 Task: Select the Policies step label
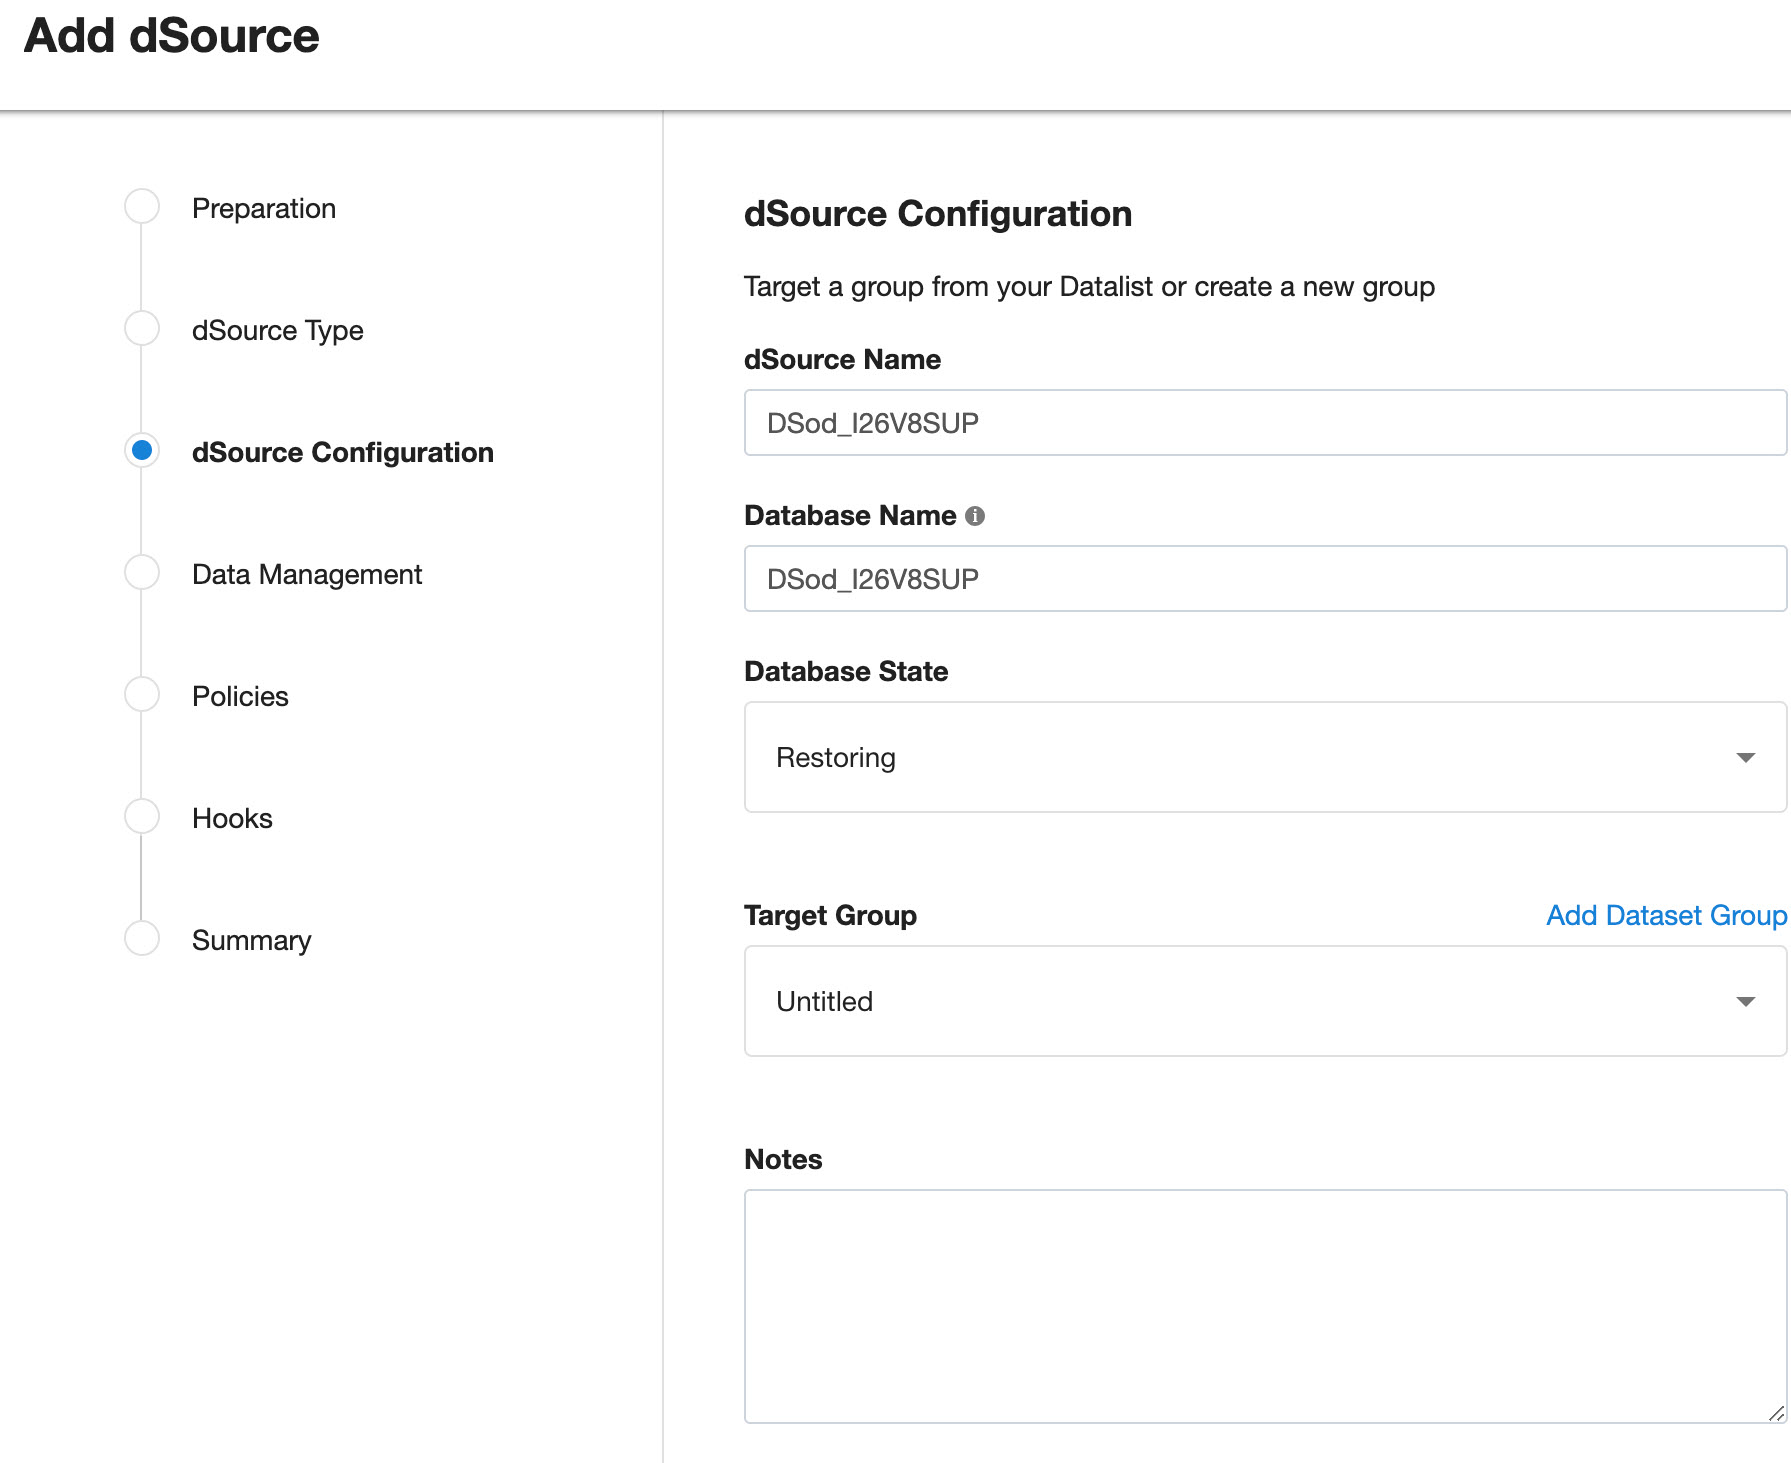tap(239, 696)
